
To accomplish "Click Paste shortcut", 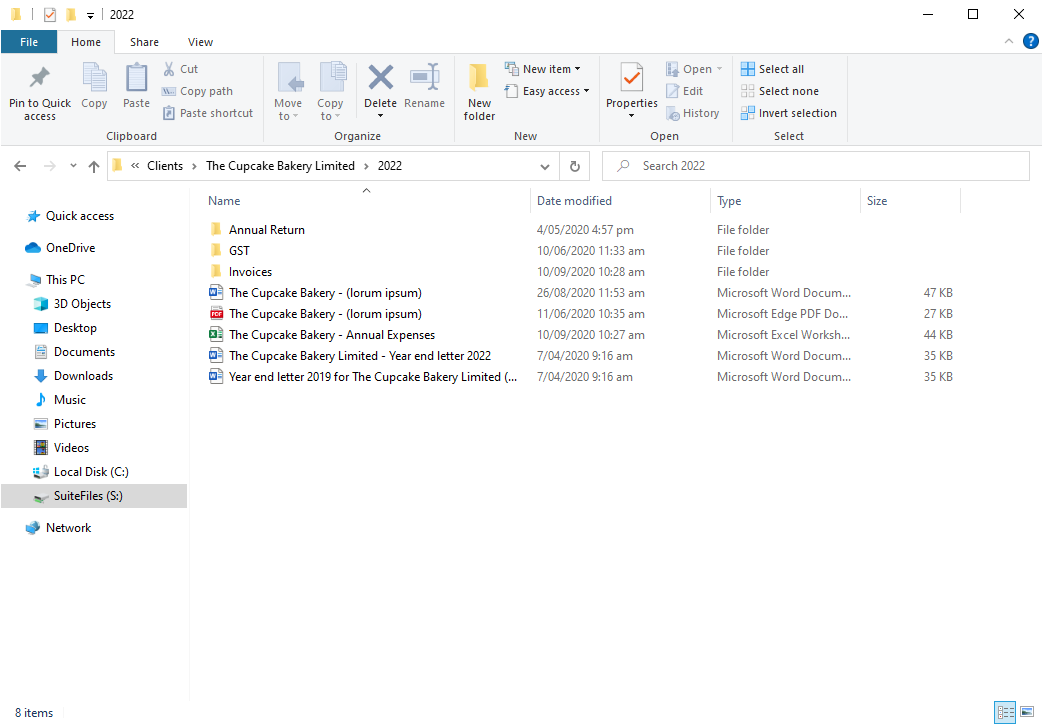I will point(208,113).
